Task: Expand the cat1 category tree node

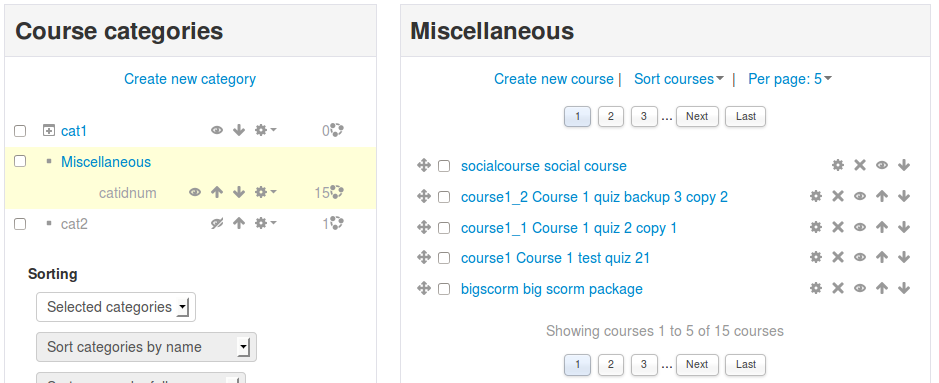Action: (49, 130)
